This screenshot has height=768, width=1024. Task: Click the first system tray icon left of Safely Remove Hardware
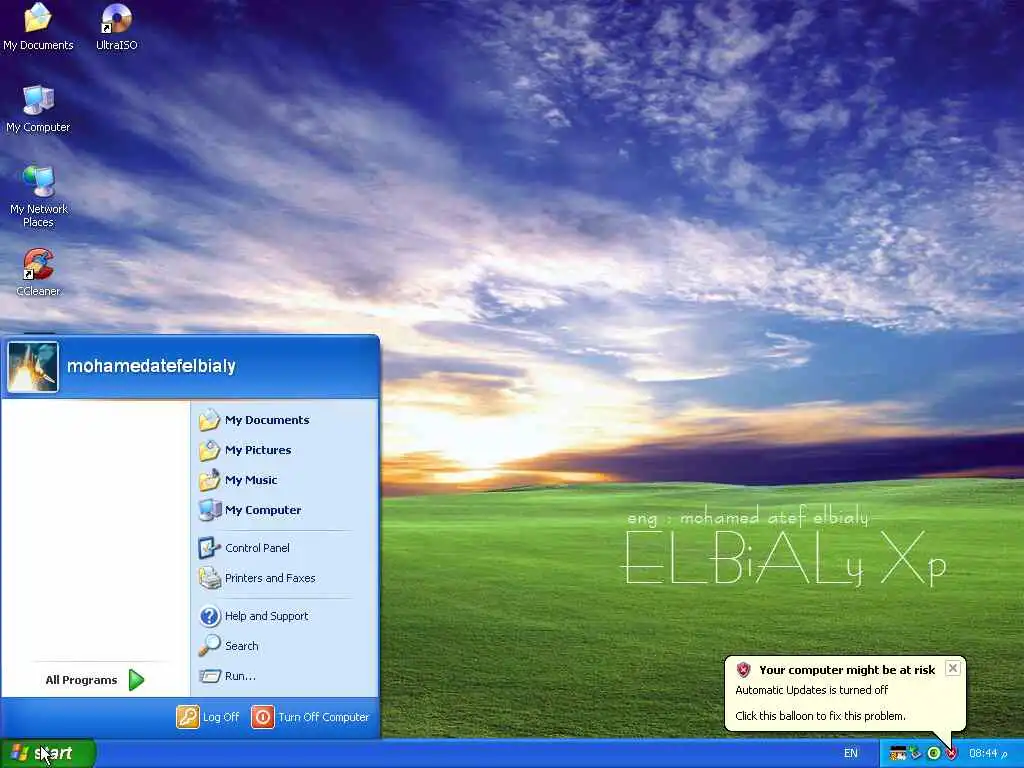(x=898, y=754)
